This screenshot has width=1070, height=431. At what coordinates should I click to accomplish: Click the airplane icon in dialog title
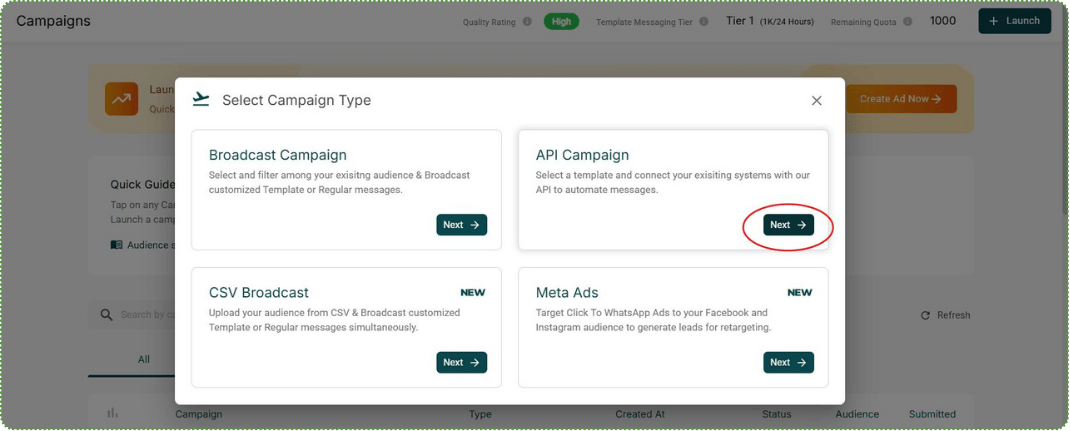pyautogui.click(x=201, y=100)
